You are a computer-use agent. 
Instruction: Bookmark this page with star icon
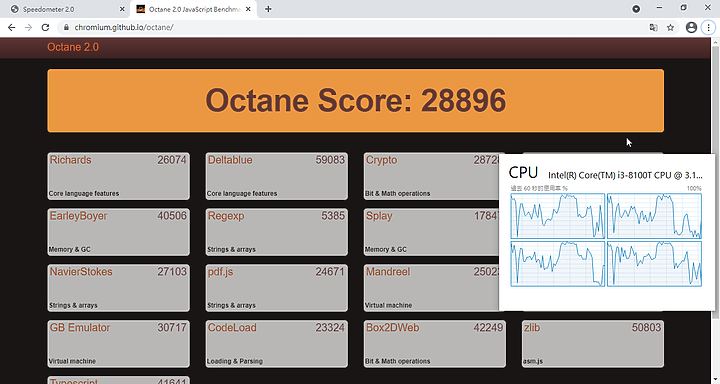click(670, 28)
